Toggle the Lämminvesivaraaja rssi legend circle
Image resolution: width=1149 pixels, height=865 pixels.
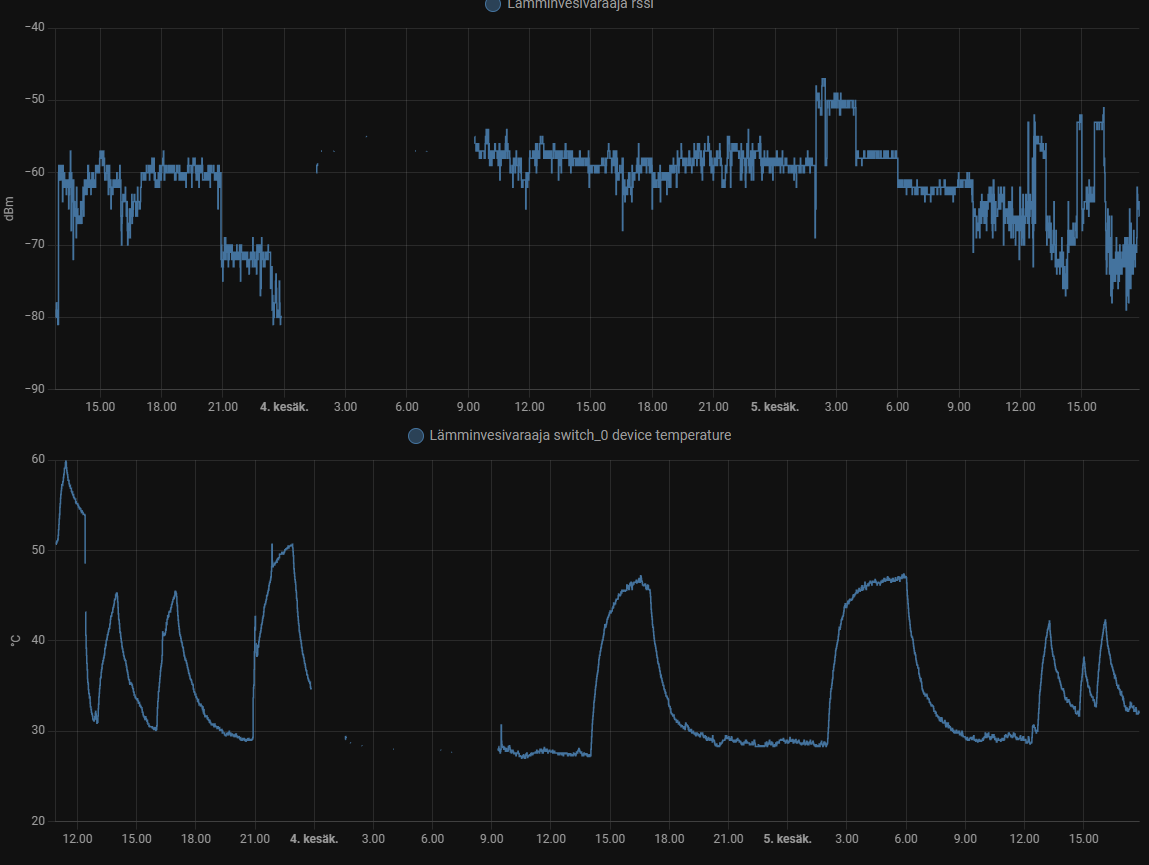(492, 5)
